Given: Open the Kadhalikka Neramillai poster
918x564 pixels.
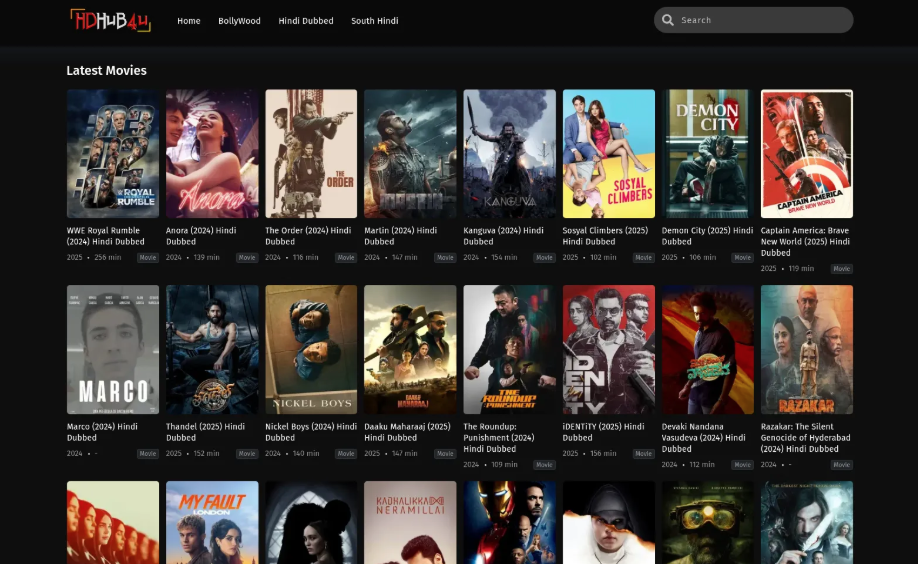Looking at the screenshot, I should click(410, 522).
